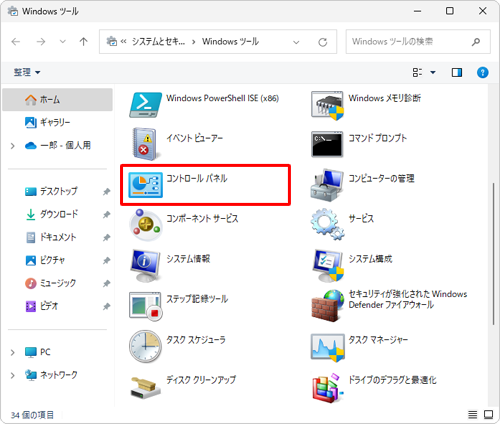Viewport: 500px width, 424px height.
Task: Open the address bar history dropdown
Action: point(296,42)
